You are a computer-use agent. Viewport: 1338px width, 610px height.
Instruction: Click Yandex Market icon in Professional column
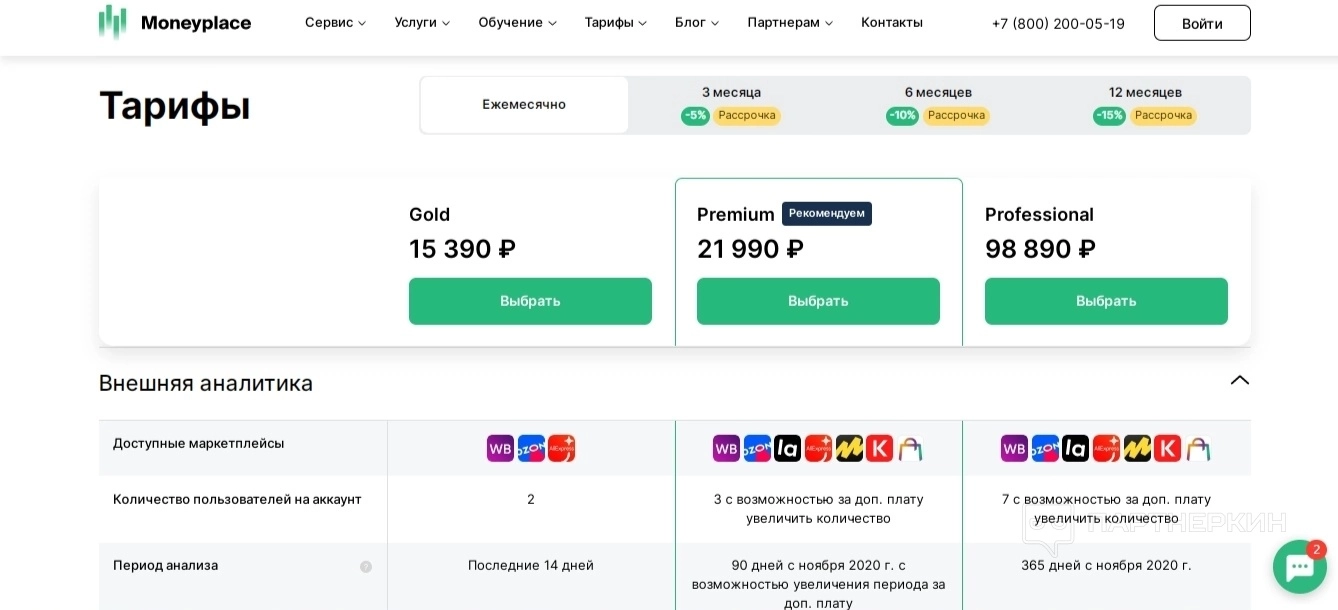[x=1137, y=449]
